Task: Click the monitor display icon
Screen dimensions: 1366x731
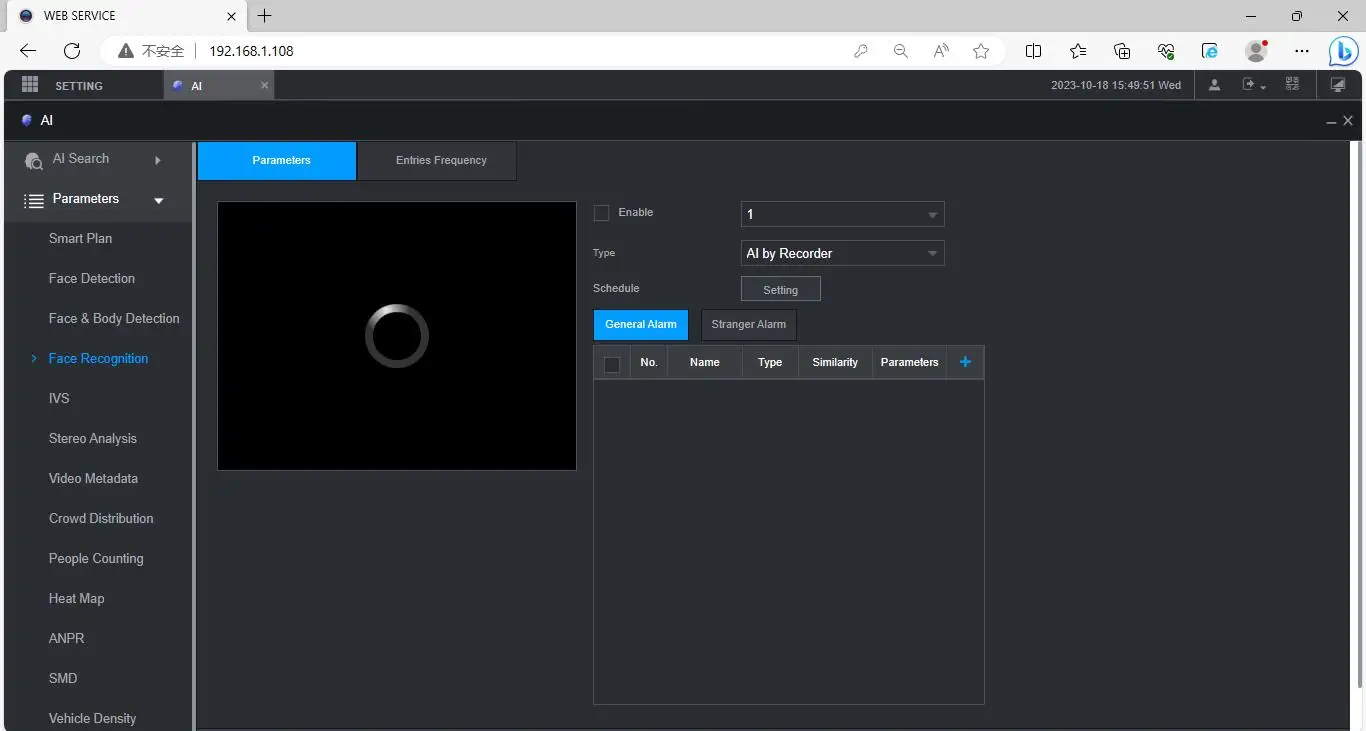Action: [x=1338, y=85]
